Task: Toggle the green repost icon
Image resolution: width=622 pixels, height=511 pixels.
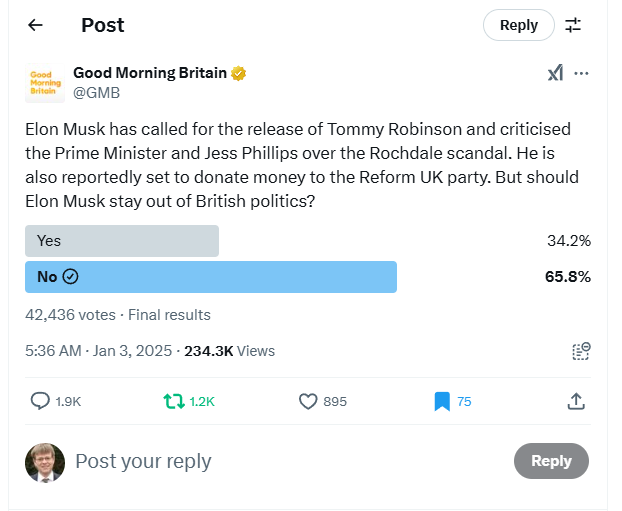Action: tap(174, 401)
